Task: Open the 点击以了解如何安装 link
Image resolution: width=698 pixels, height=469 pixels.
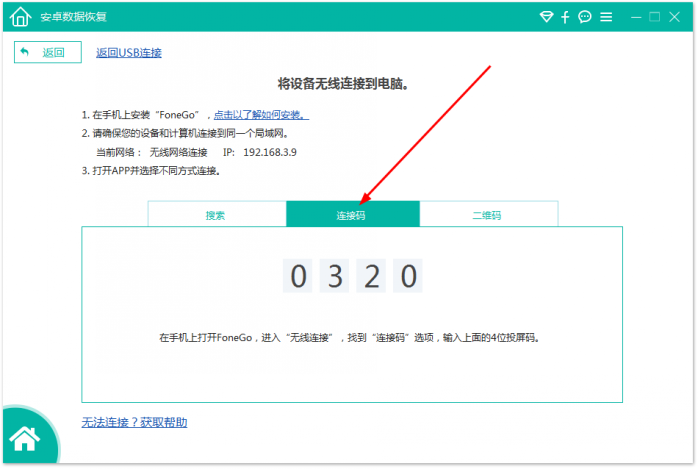Action: point(261,115)
